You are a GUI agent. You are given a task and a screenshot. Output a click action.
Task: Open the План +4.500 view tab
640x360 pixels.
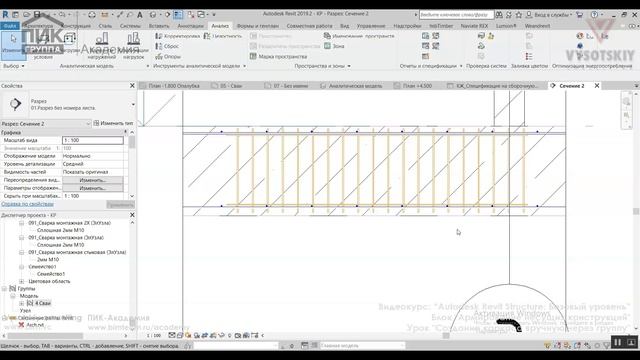click(x=417, y=86)
